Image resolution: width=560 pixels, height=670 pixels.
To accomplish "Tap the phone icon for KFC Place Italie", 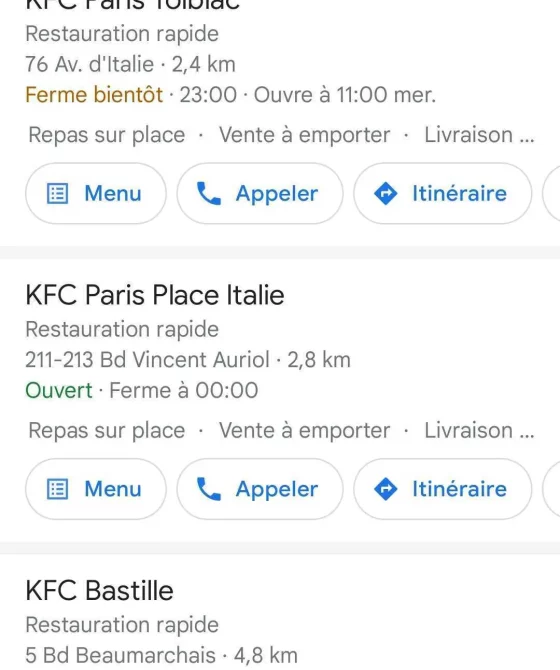I will (208, 489).
